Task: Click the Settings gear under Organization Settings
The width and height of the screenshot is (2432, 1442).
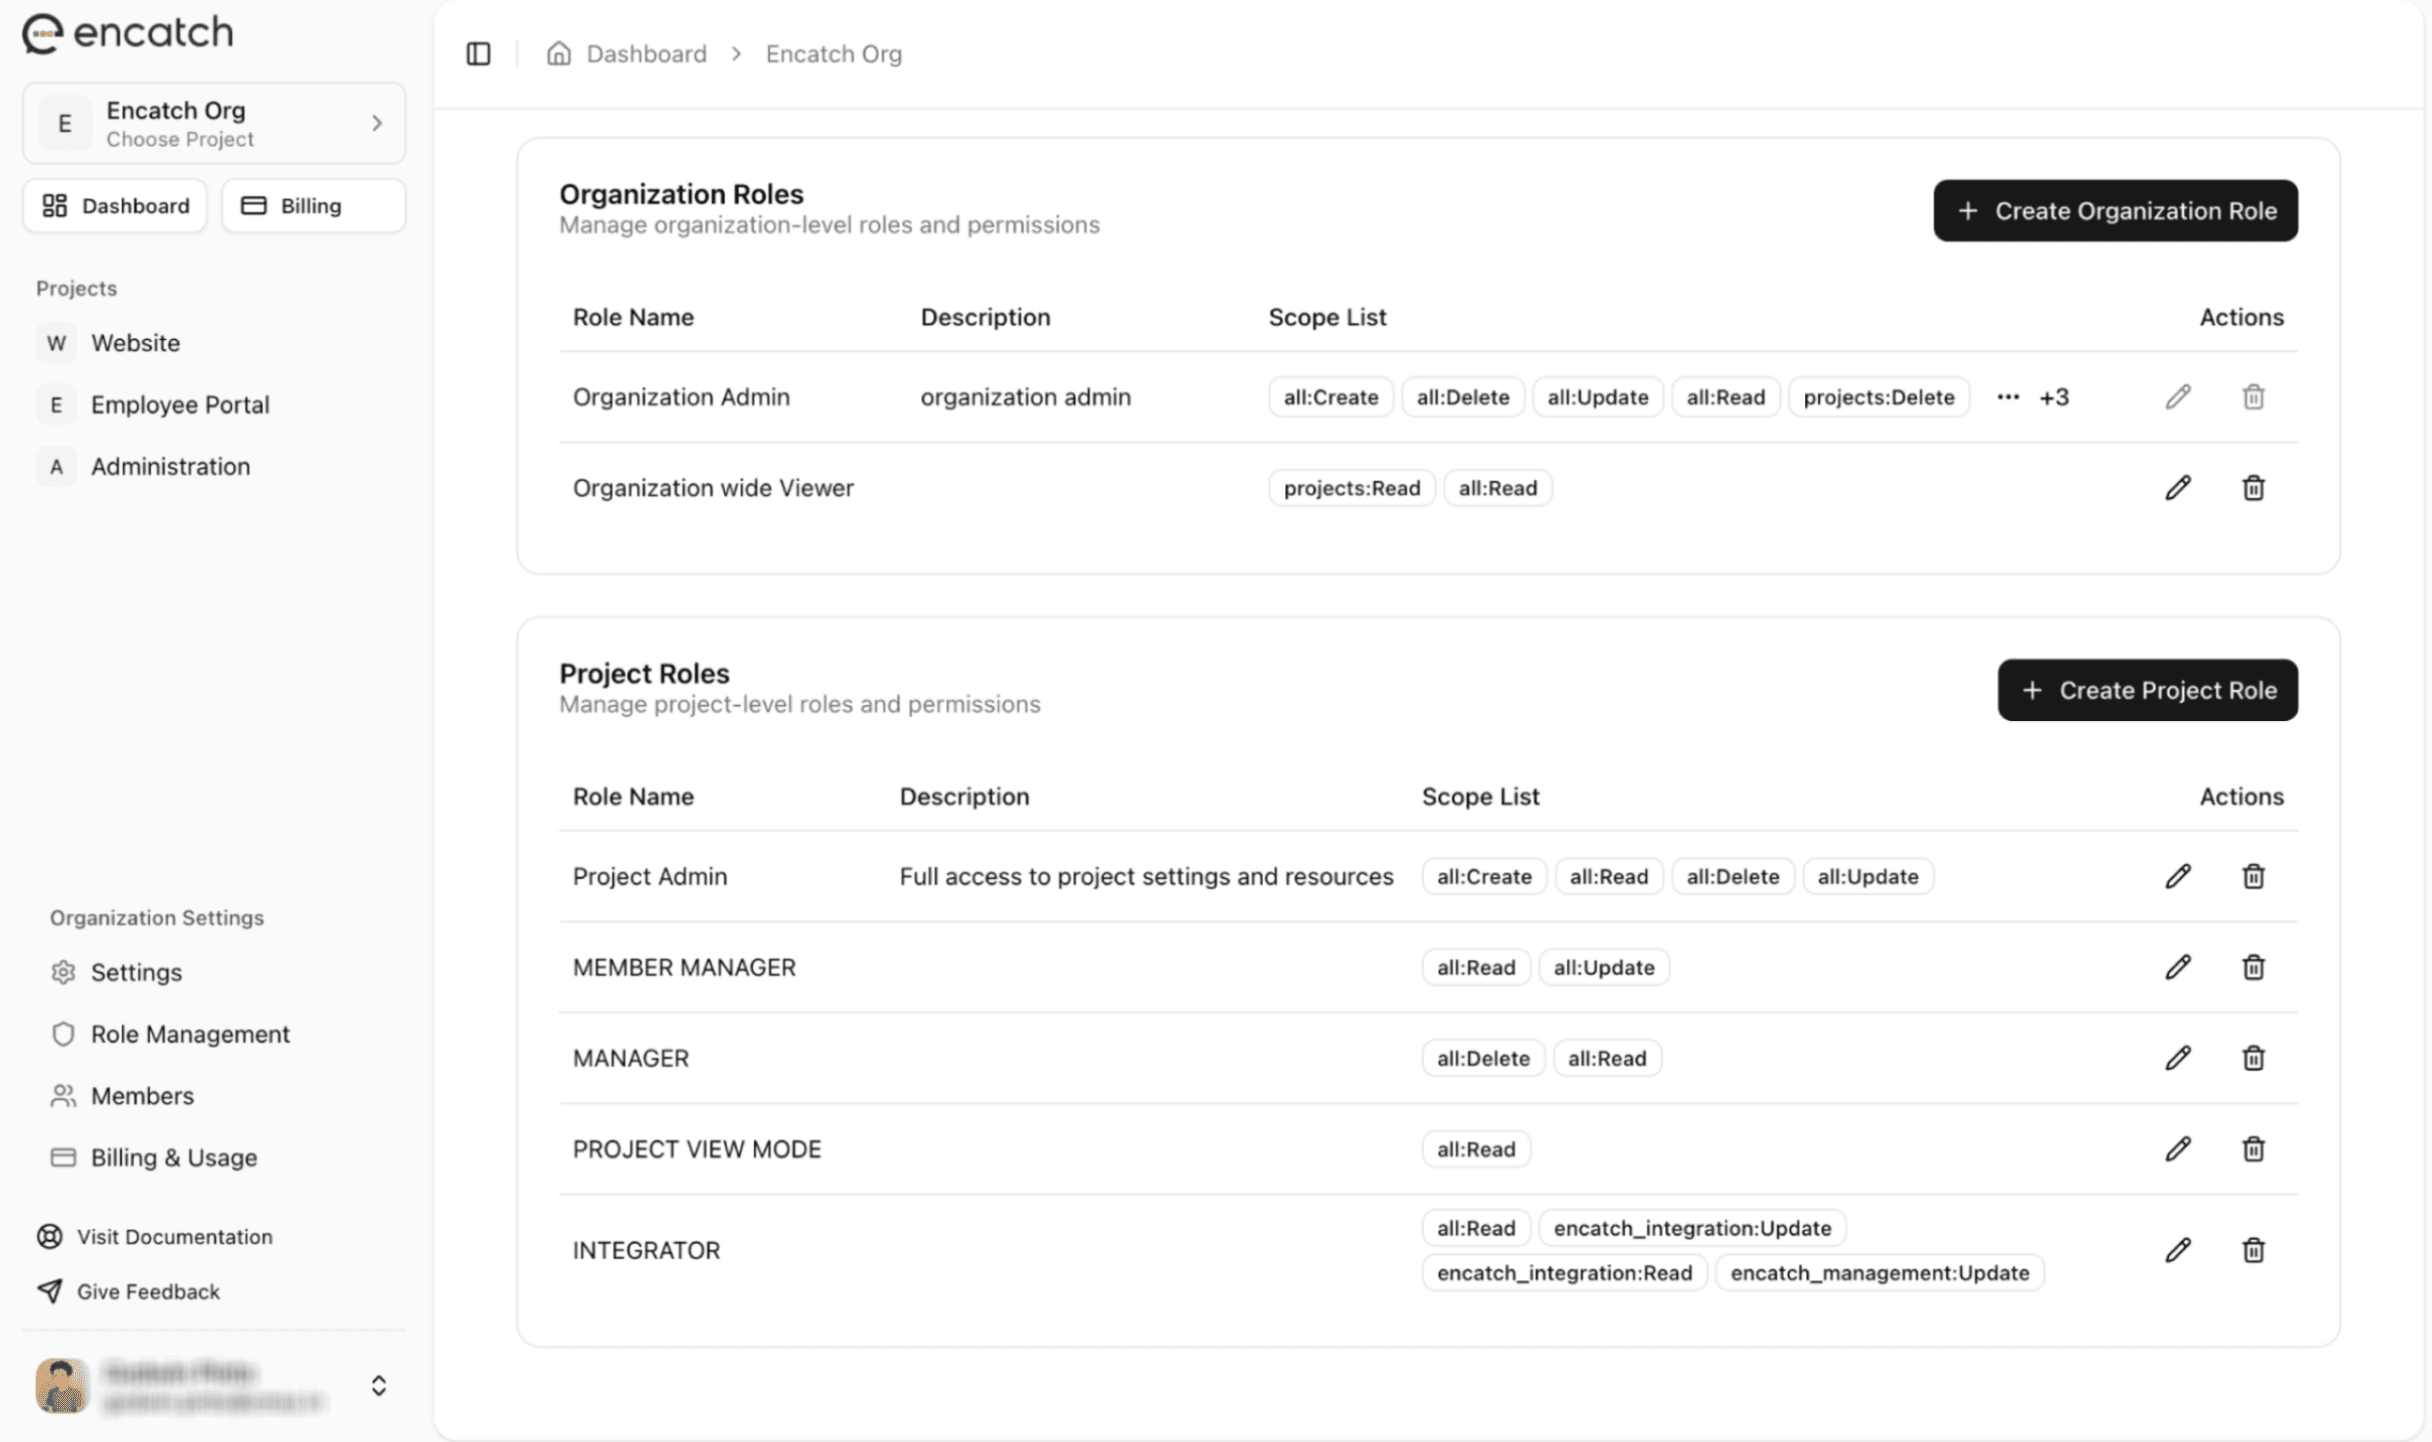Action: [63, 971]
